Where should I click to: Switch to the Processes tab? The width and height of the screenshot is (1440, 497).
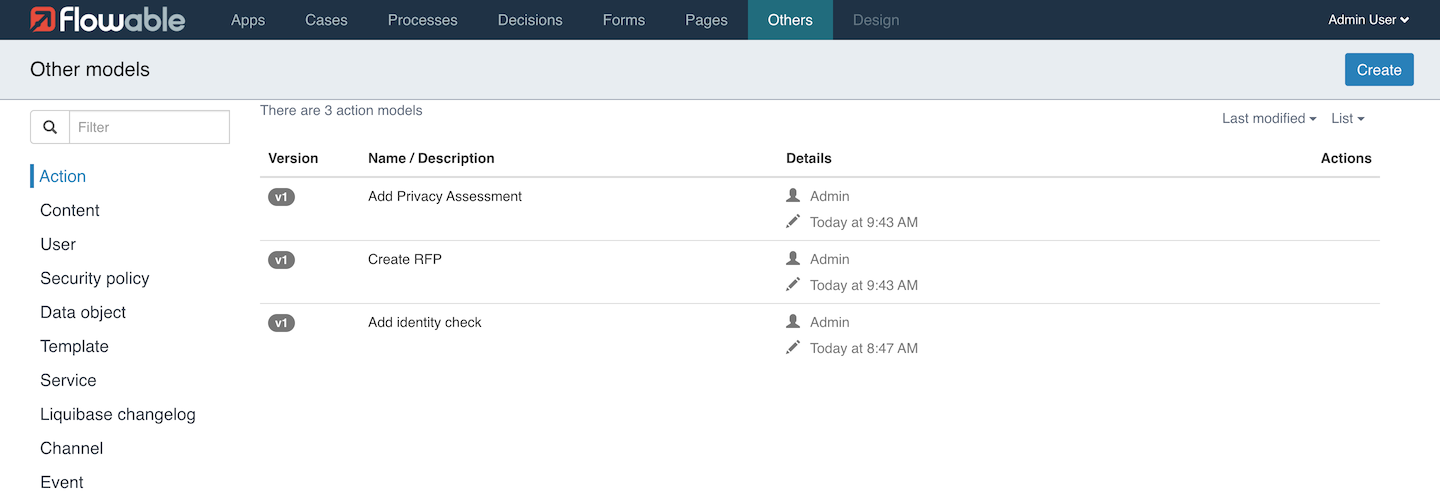coord(422,20)
